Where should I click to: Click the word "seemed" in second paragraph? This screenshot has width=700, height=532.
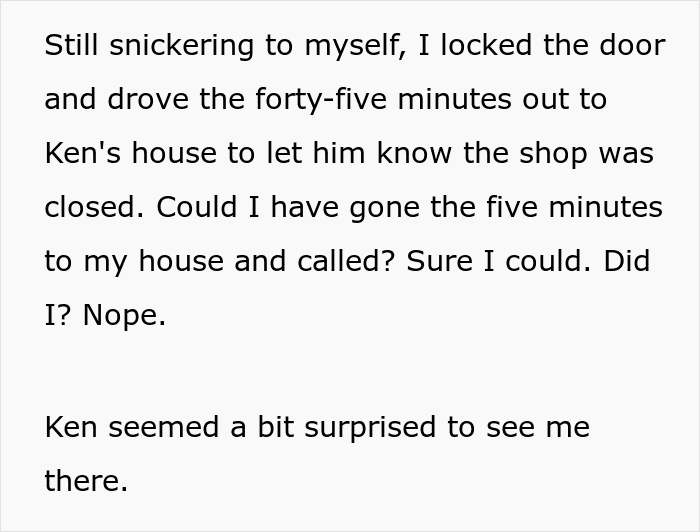click(x=153, y=427)
